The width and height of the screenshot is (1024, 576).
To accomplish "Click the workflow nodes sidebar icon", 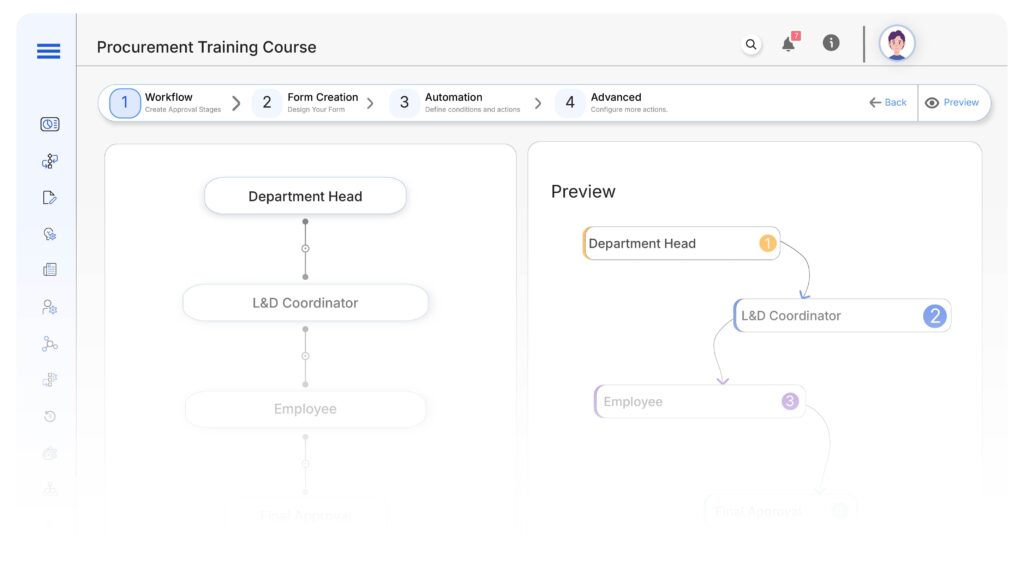I will click(50, 161).
